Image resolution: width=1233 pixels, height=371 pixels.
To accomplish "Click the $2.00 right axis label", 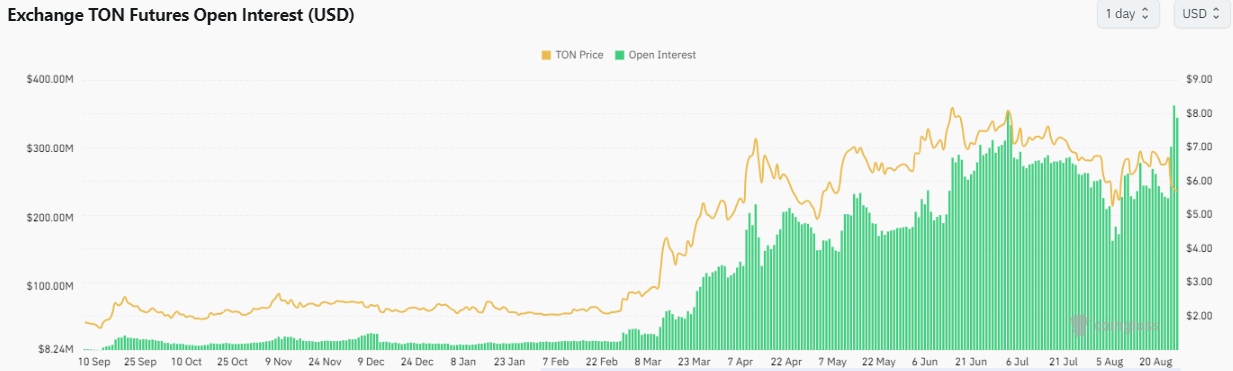I will pyautogui.click(x=1198, y=316).
